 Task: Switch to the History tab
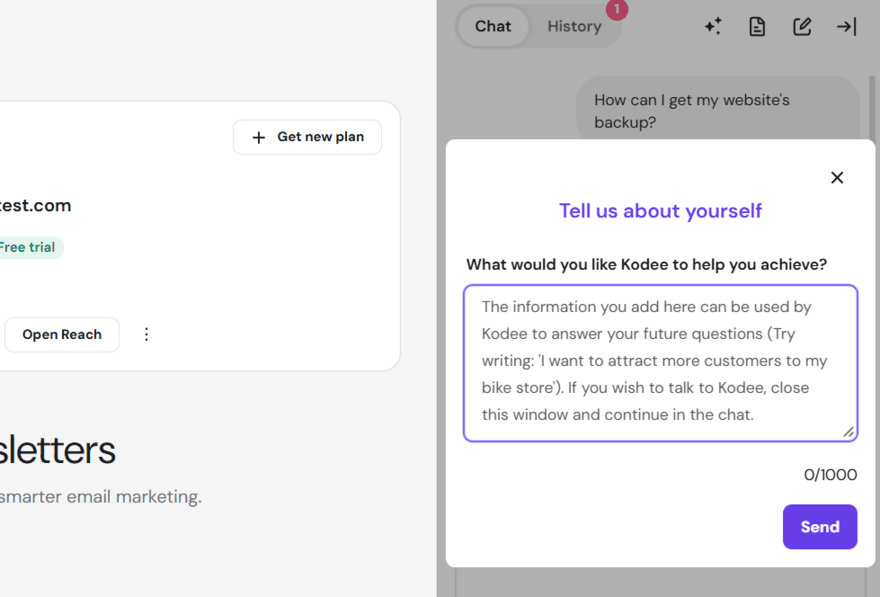(x=574, y=26)
